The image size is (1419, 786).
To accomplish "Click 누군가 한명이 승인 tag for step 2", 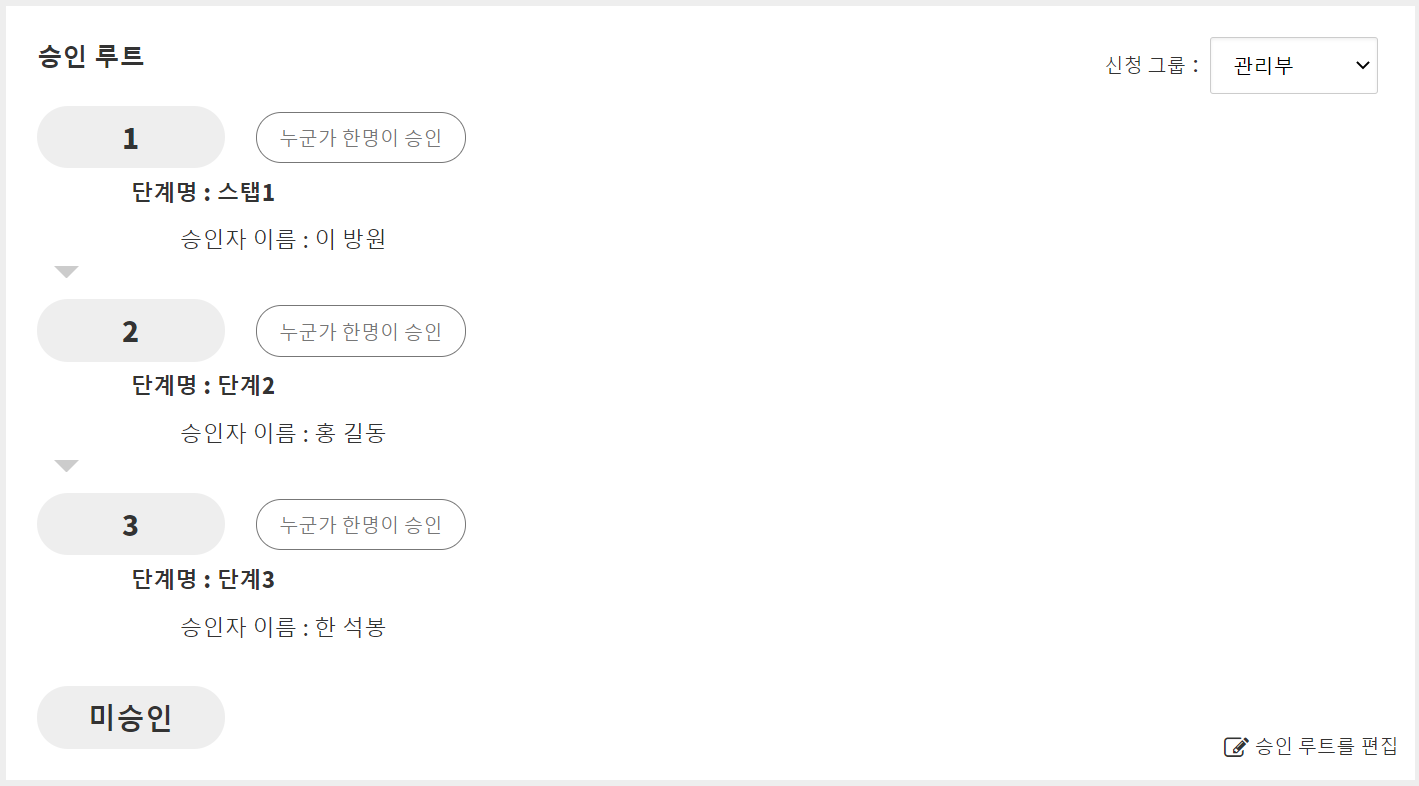I will [x=361, y=331].
